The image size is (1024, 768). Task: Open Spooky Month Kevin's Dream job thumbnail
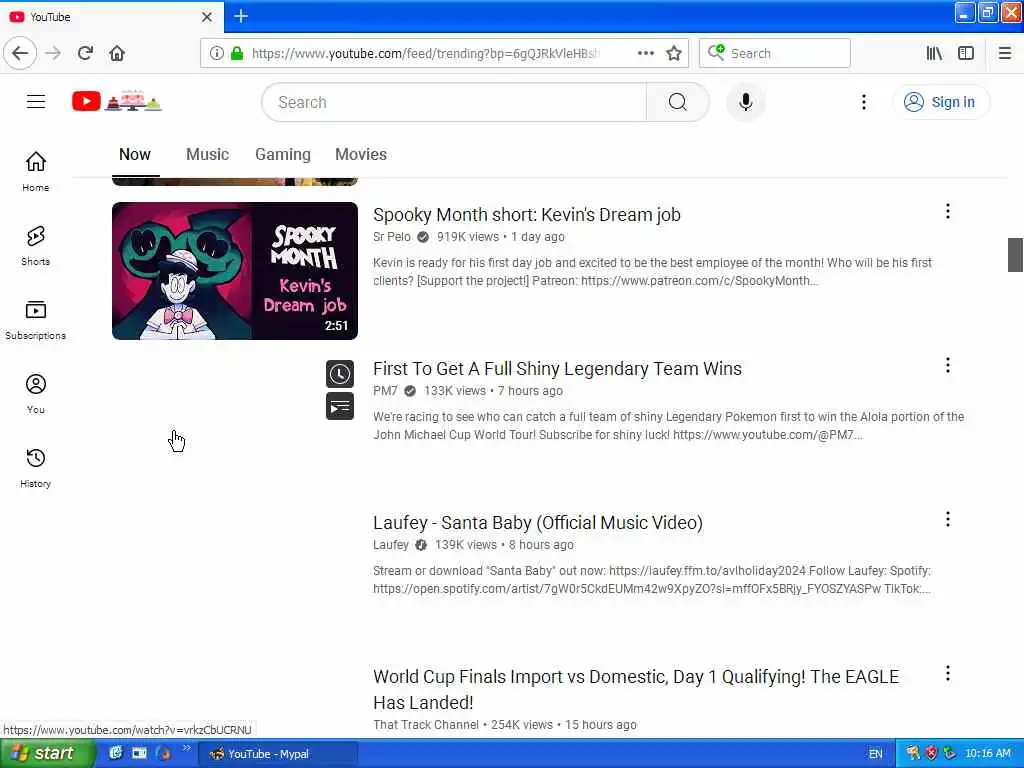(235, 270)
